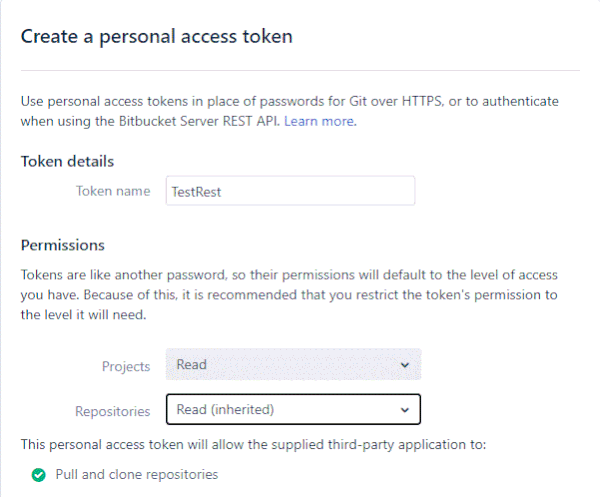This screenshot has height=497, width=600.
Task: Click the green checkmark icon
Action: pyautogui.click(x=38, y=475)
